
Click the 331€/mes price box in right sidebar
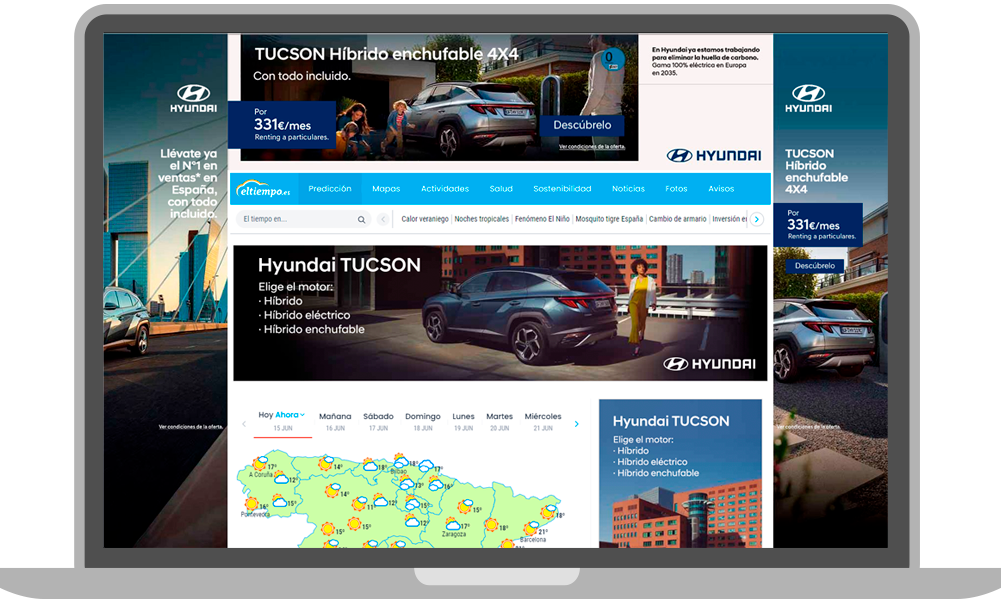click(x=818, y=225)
